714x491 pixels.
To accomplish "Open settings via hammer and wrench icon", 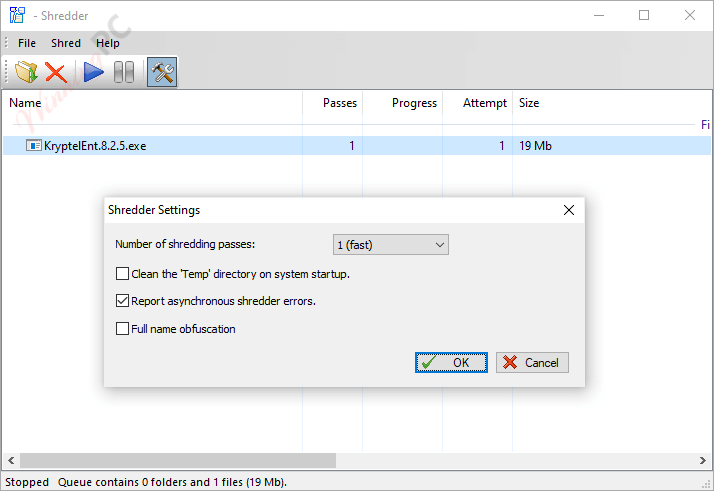I will pyautogui.click(x=162, y=72).
